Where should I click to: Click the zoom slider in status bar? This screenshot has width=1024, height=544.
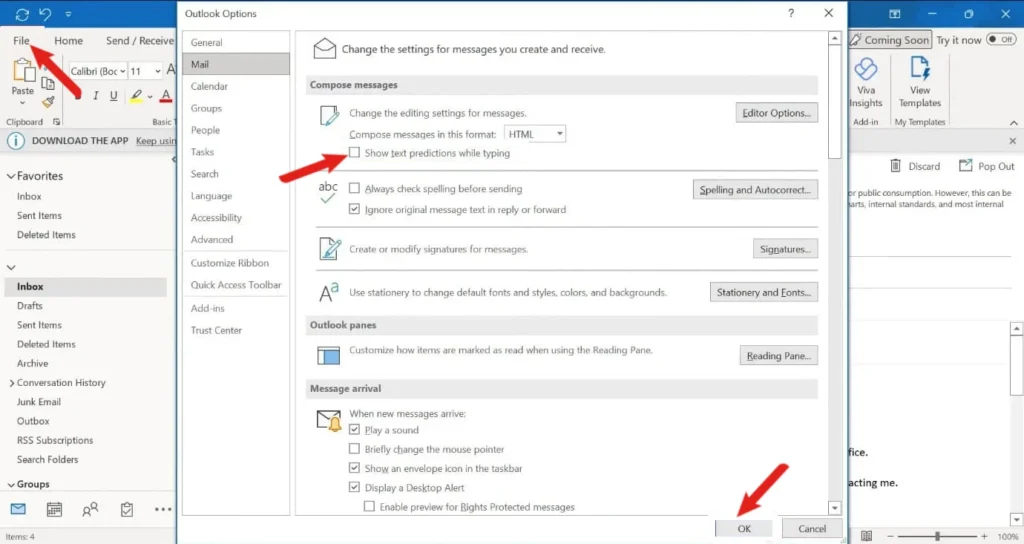[x=938, y=537]
